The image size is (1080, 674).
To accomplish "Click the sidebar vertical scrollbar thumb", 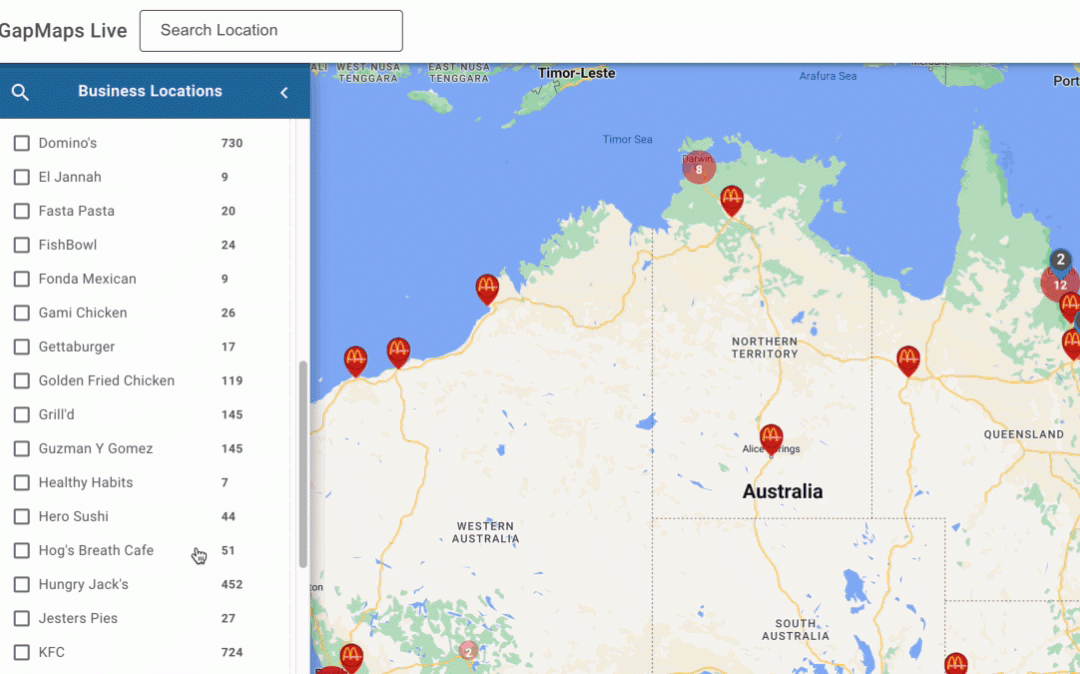I will (303, 465).
